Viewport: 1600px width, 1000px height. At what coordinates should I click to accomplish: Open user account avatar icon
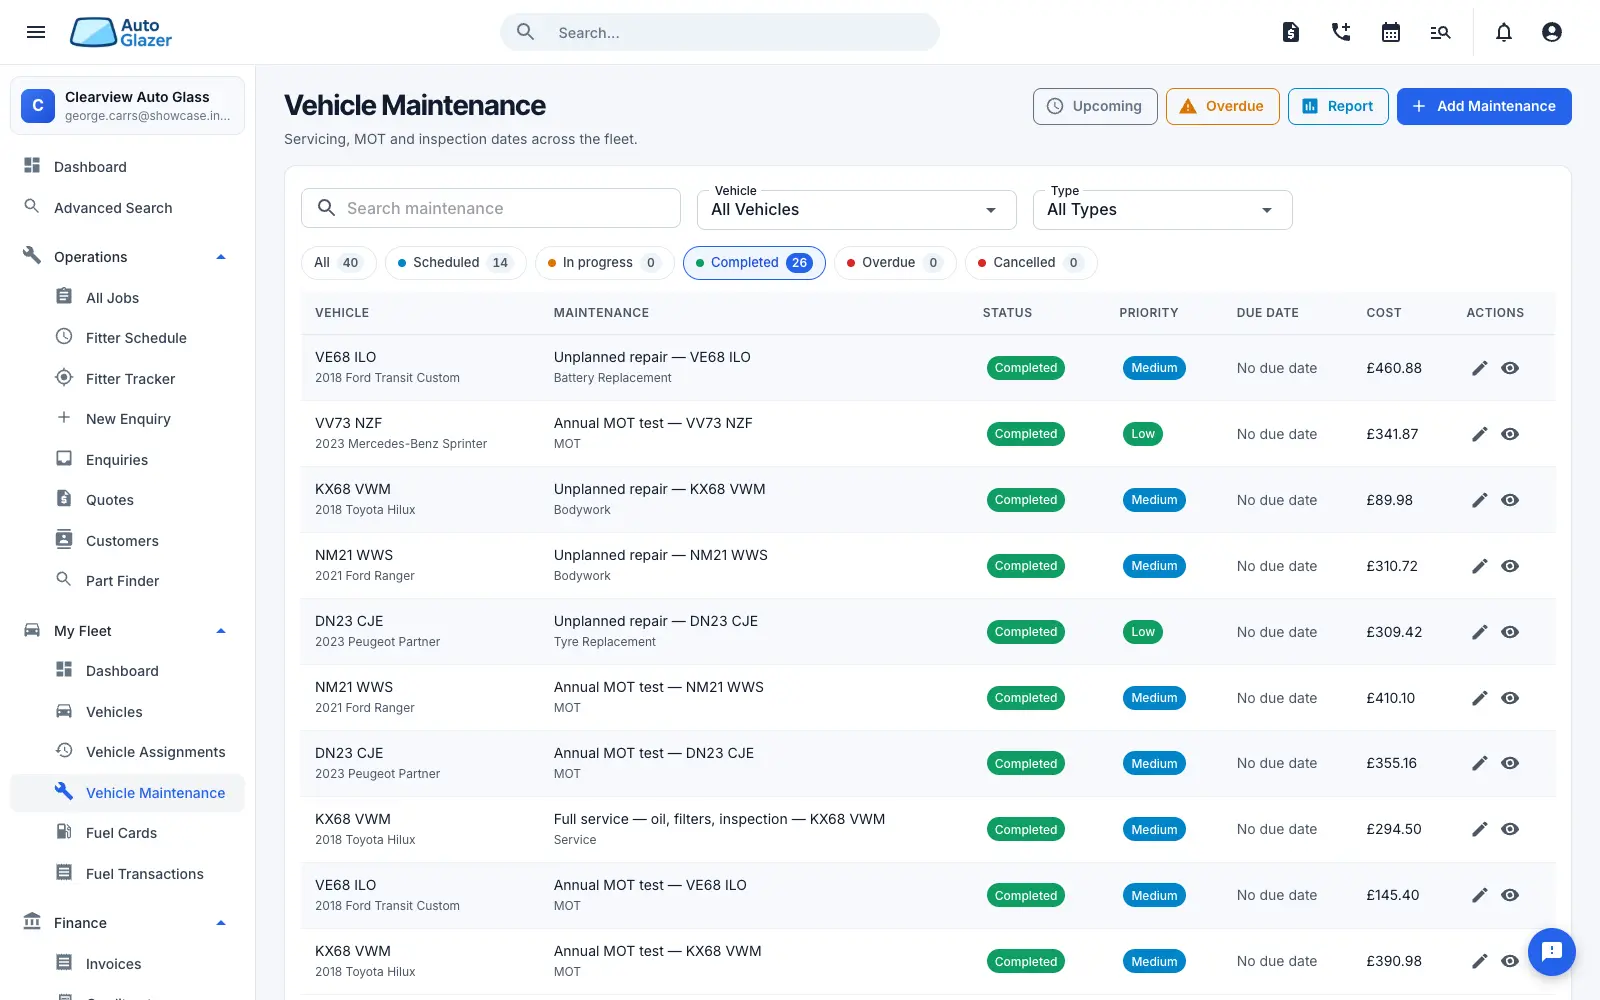[1552, 32]
